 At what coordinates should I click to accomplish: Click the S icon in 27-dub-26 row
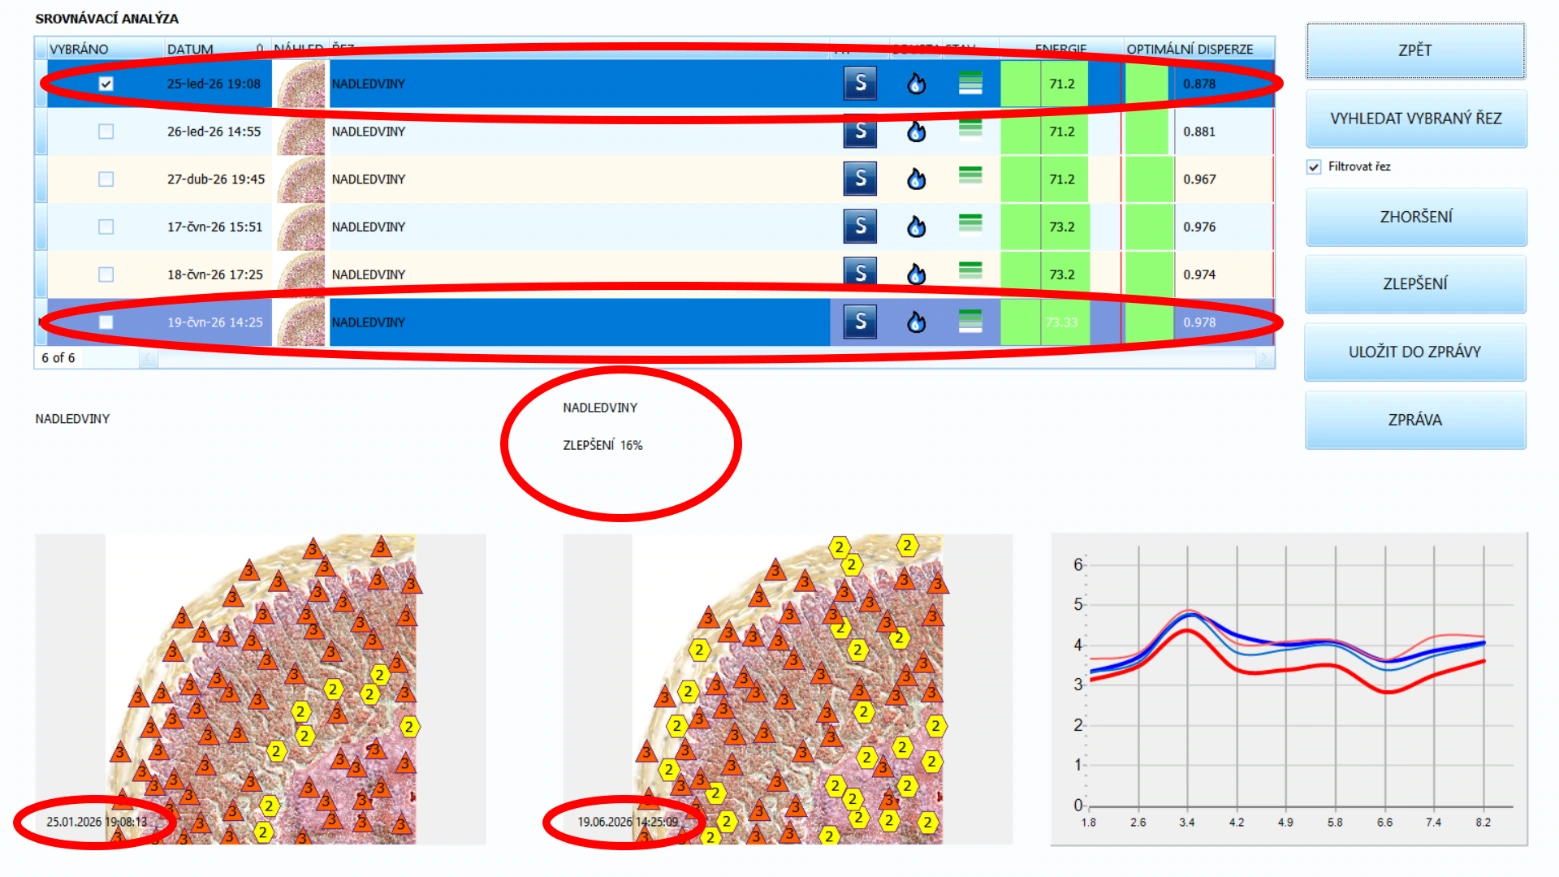pyautogui.click(x=860, y=179)
